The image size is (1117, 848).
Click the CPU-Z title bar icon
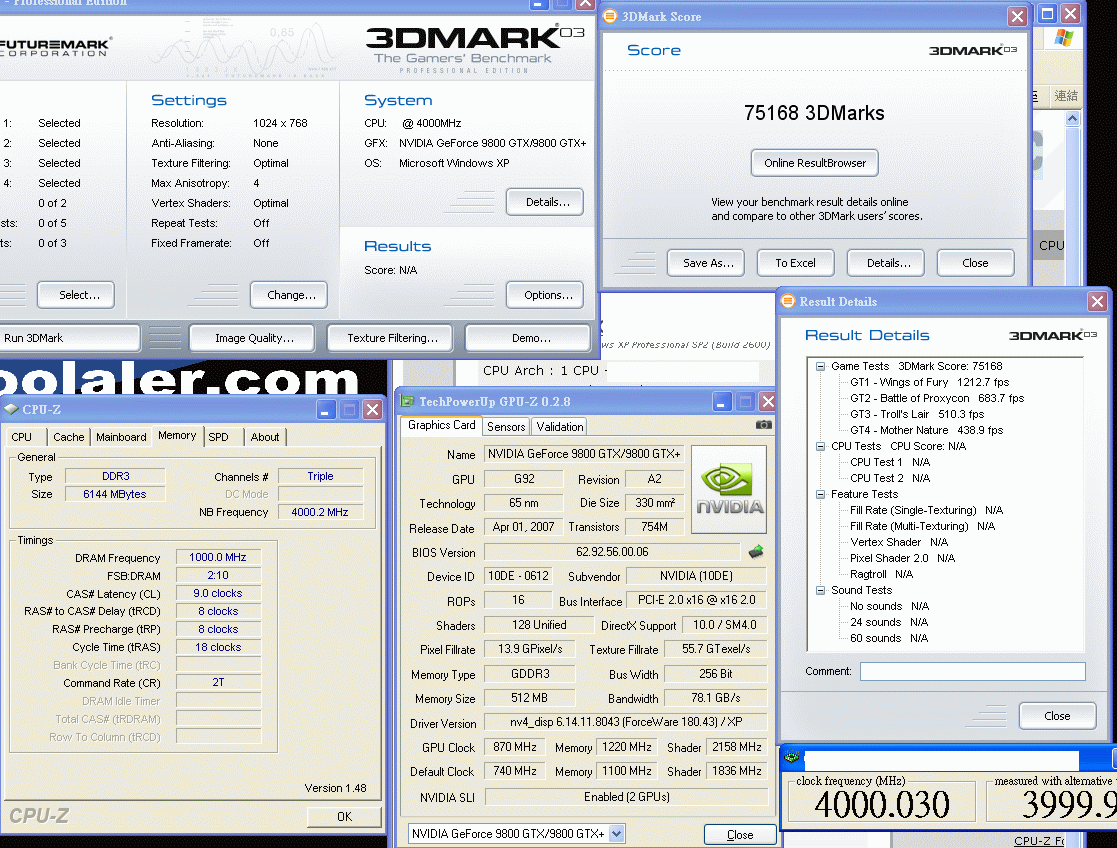click(x=11, y=409)
